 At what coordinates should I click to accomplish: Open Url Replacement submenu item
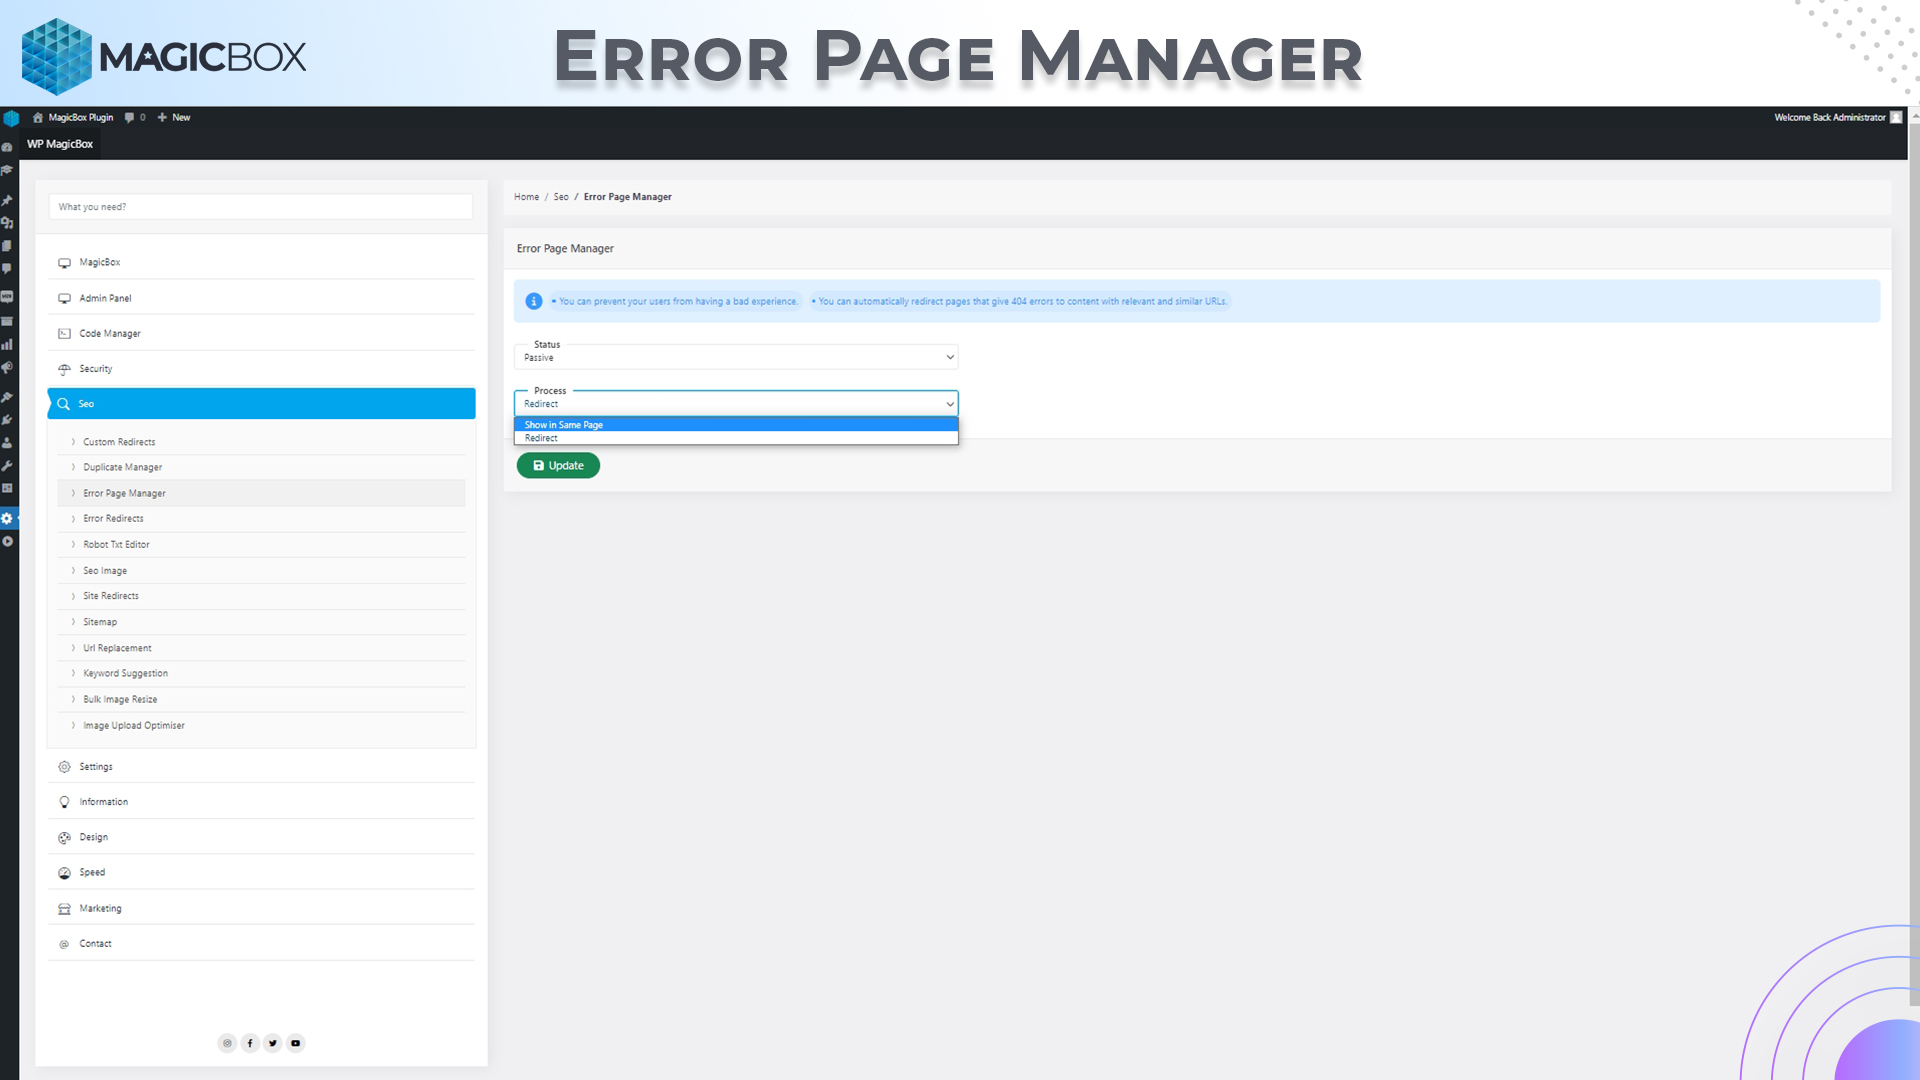(x=261, y=648)
